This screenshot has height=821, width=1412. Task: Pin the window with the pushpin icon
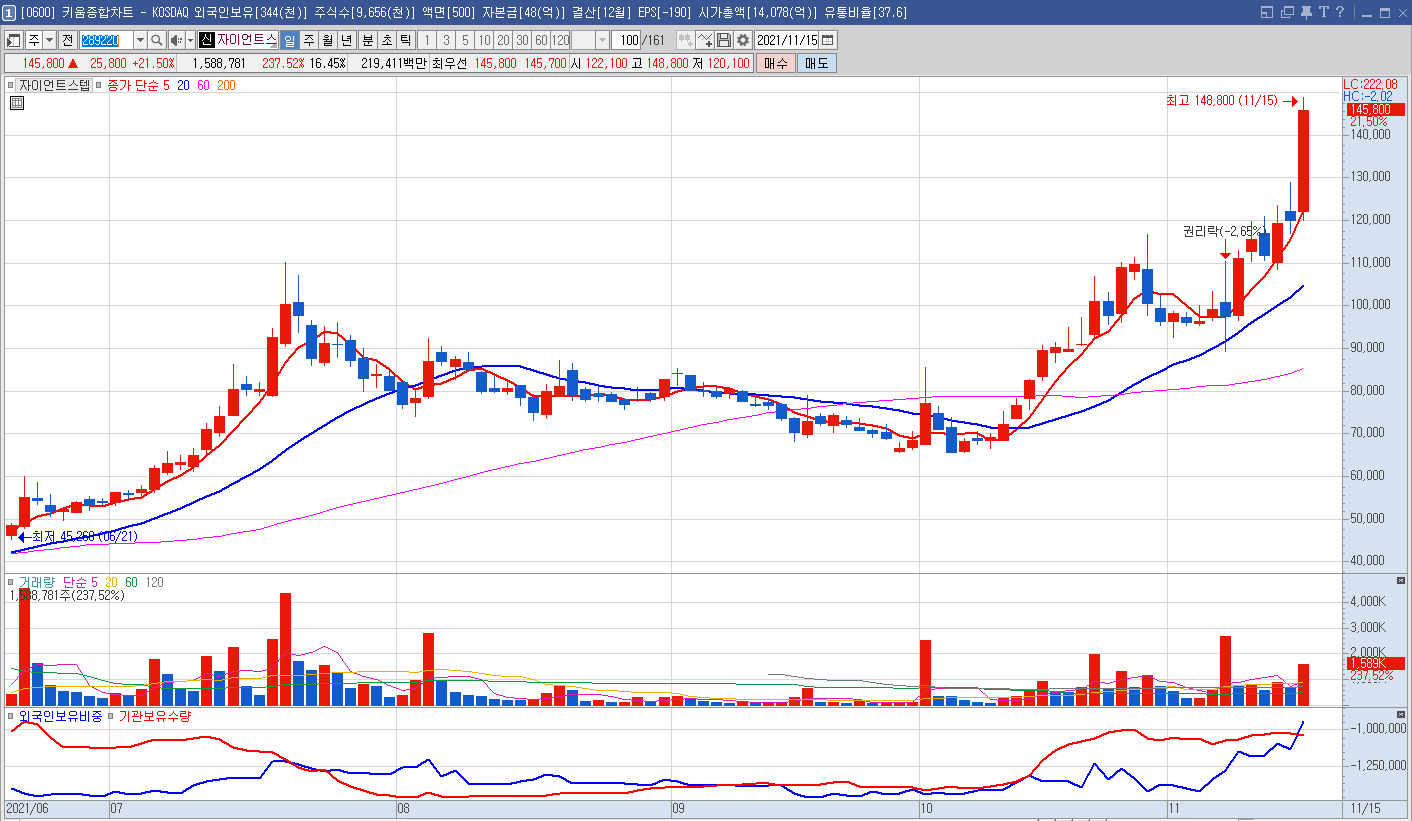pyautogui.click(x=1306, y=12)
